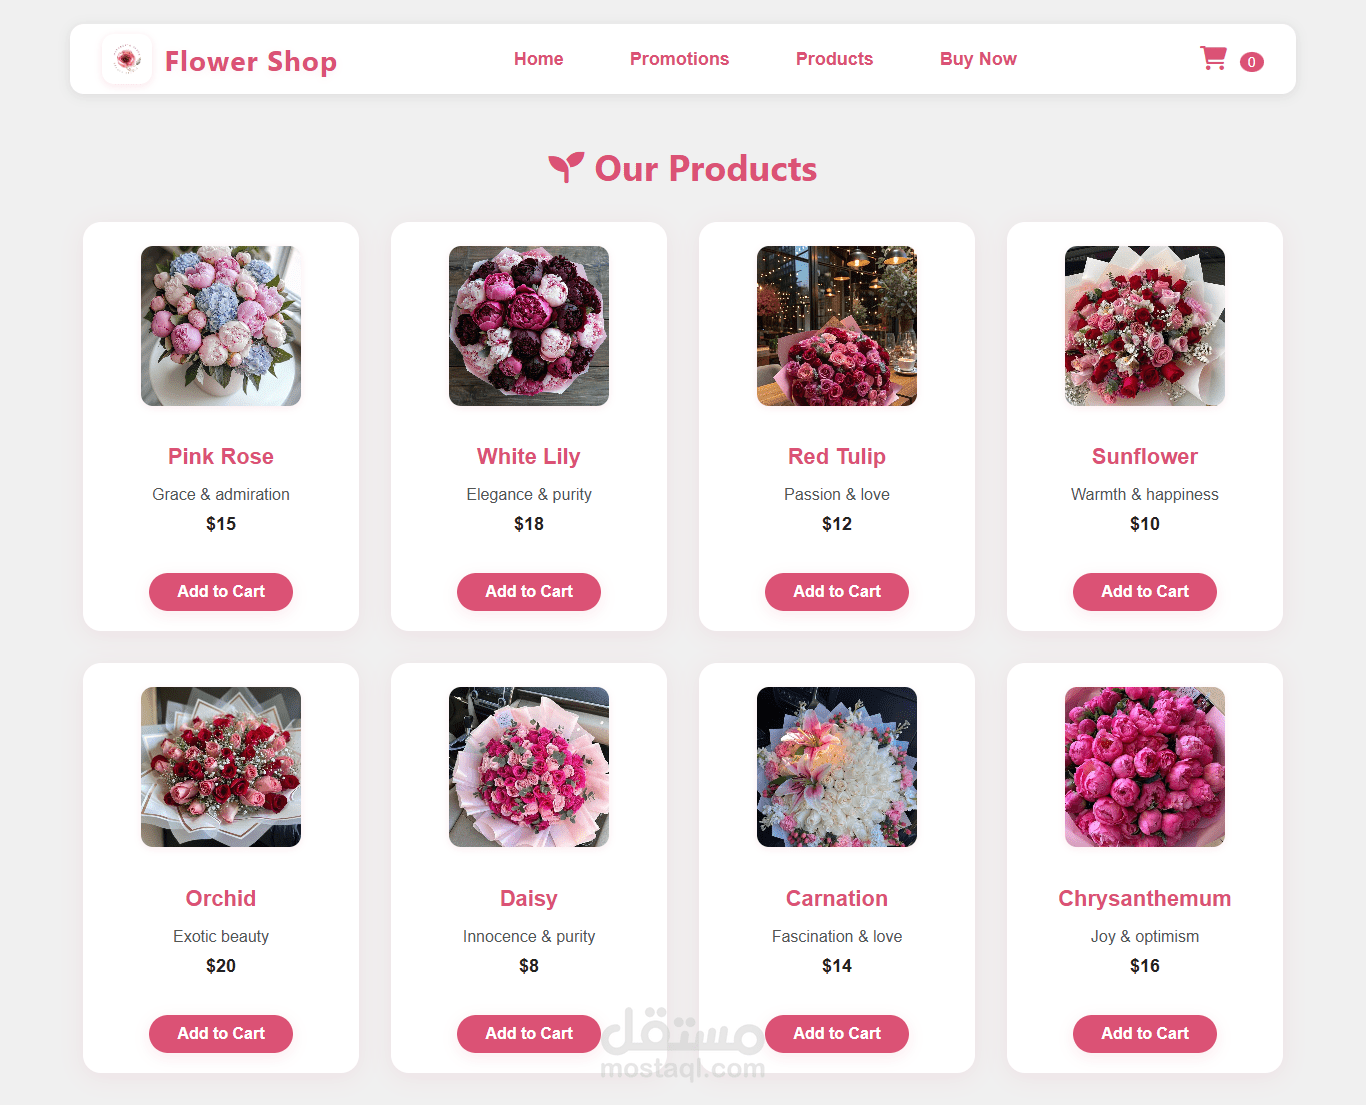Click the sprout icon beside Our Products
The image size is (1366, 1105).
click(x=566, y=168)
